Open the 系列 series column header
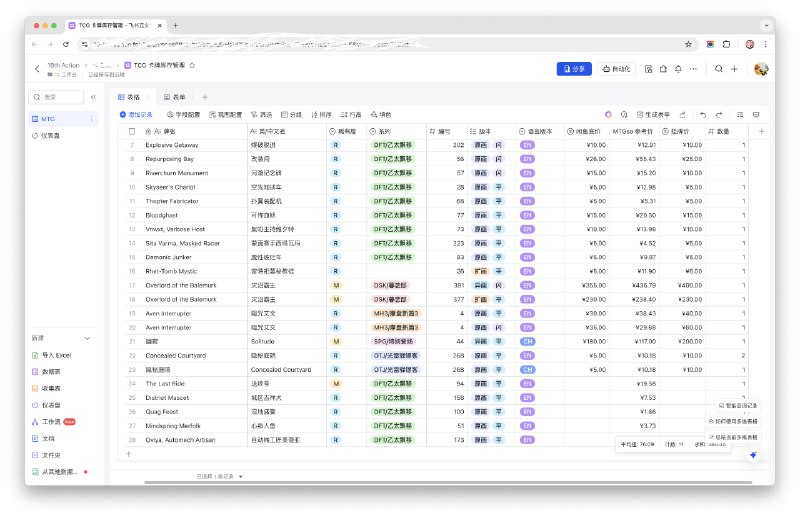Screen dimensions: 800x518 tap(396, 131)
